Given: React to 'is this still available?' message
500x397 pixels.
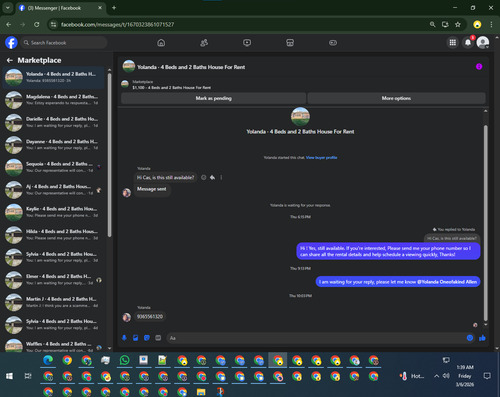Looking at the screenshot, I should pyautogui.click(x=204, y=178).
